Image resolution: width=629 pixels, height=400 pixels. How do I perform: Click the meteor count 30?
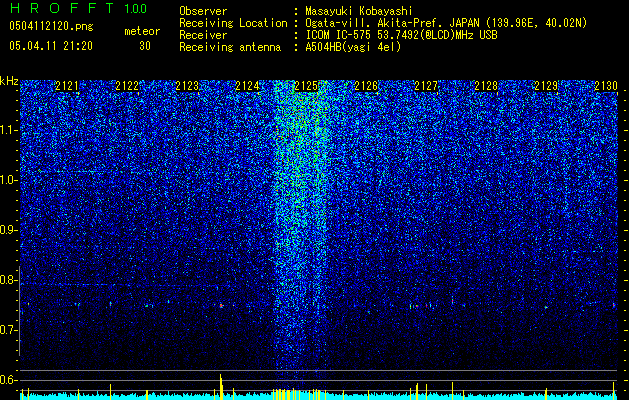pyautogui.click(x=145, y=46)
